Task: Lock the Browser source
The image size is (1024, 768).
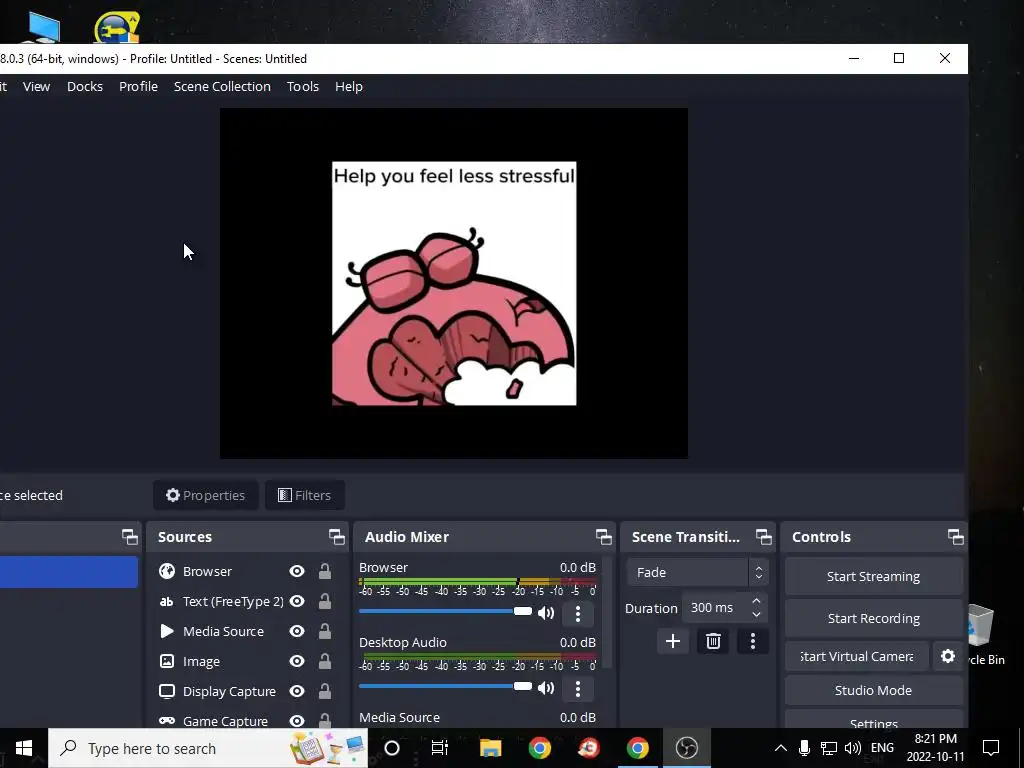Action: point(325,571)
